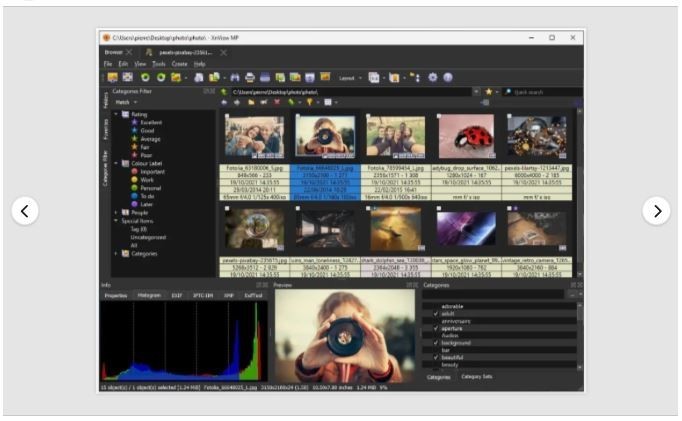Open the File menu
682x421 pixels.
coord(108,64)
